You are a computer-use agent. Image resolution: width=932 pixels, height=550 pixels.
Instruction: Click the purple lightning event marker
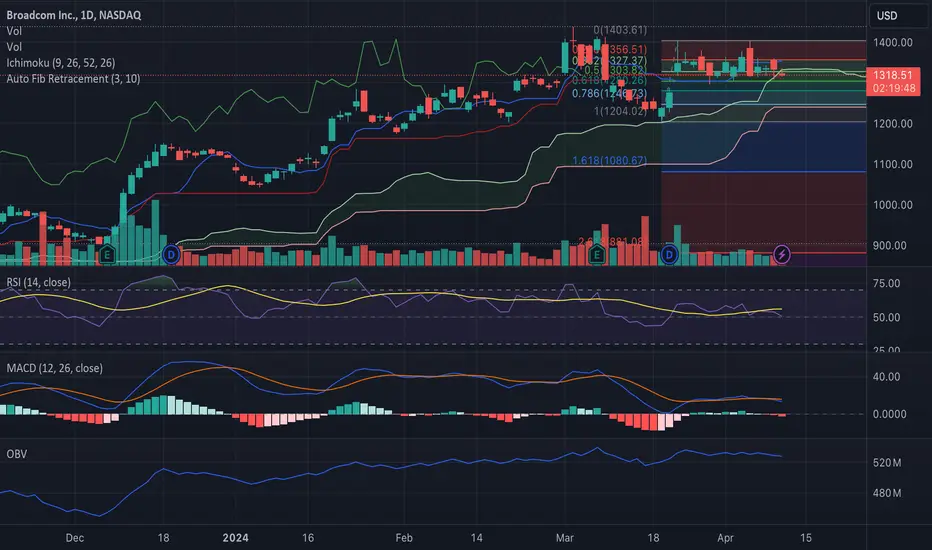[x=782, y=256]
